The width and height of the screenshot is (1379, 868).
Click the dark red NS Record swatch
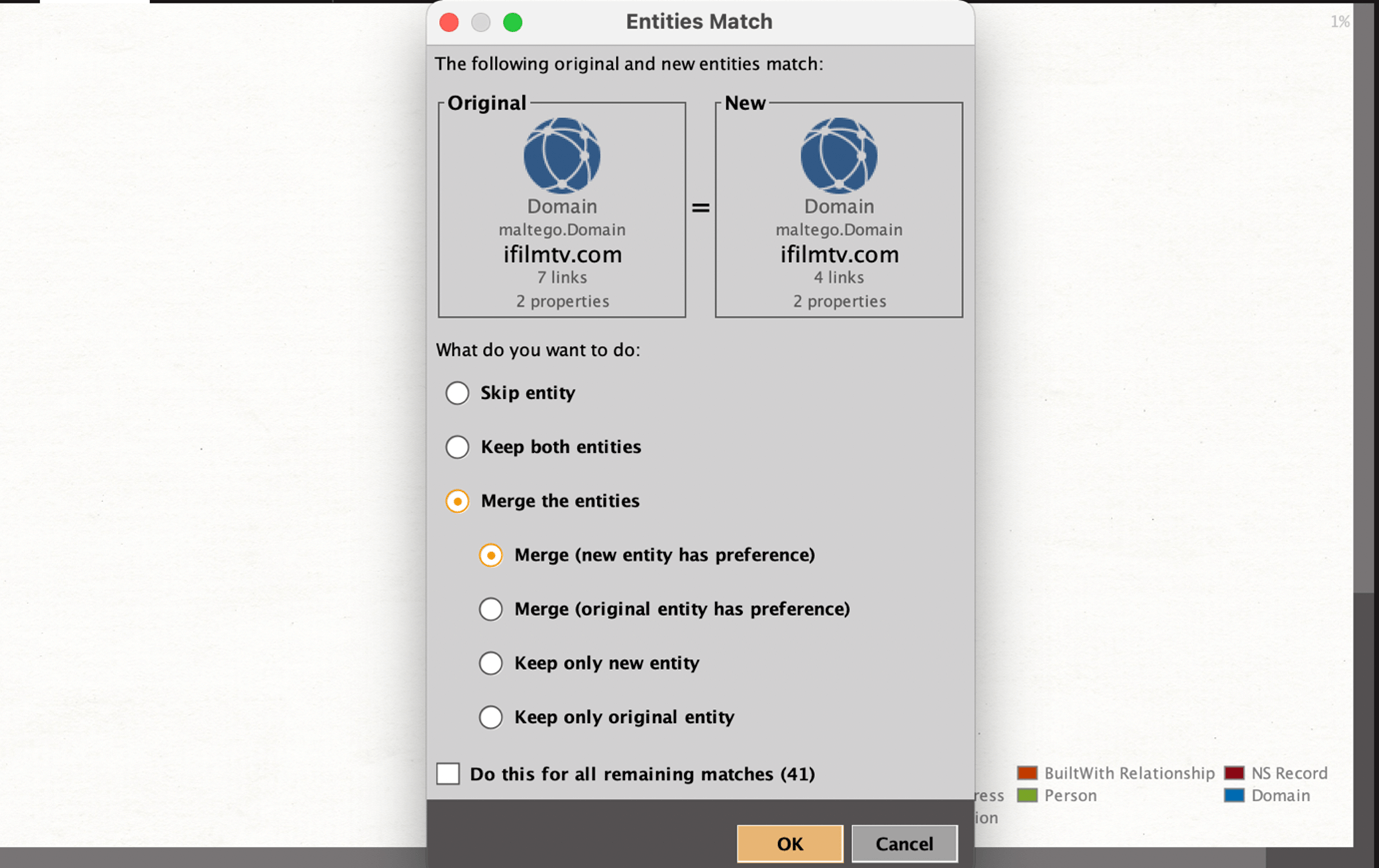point(1234,773)
